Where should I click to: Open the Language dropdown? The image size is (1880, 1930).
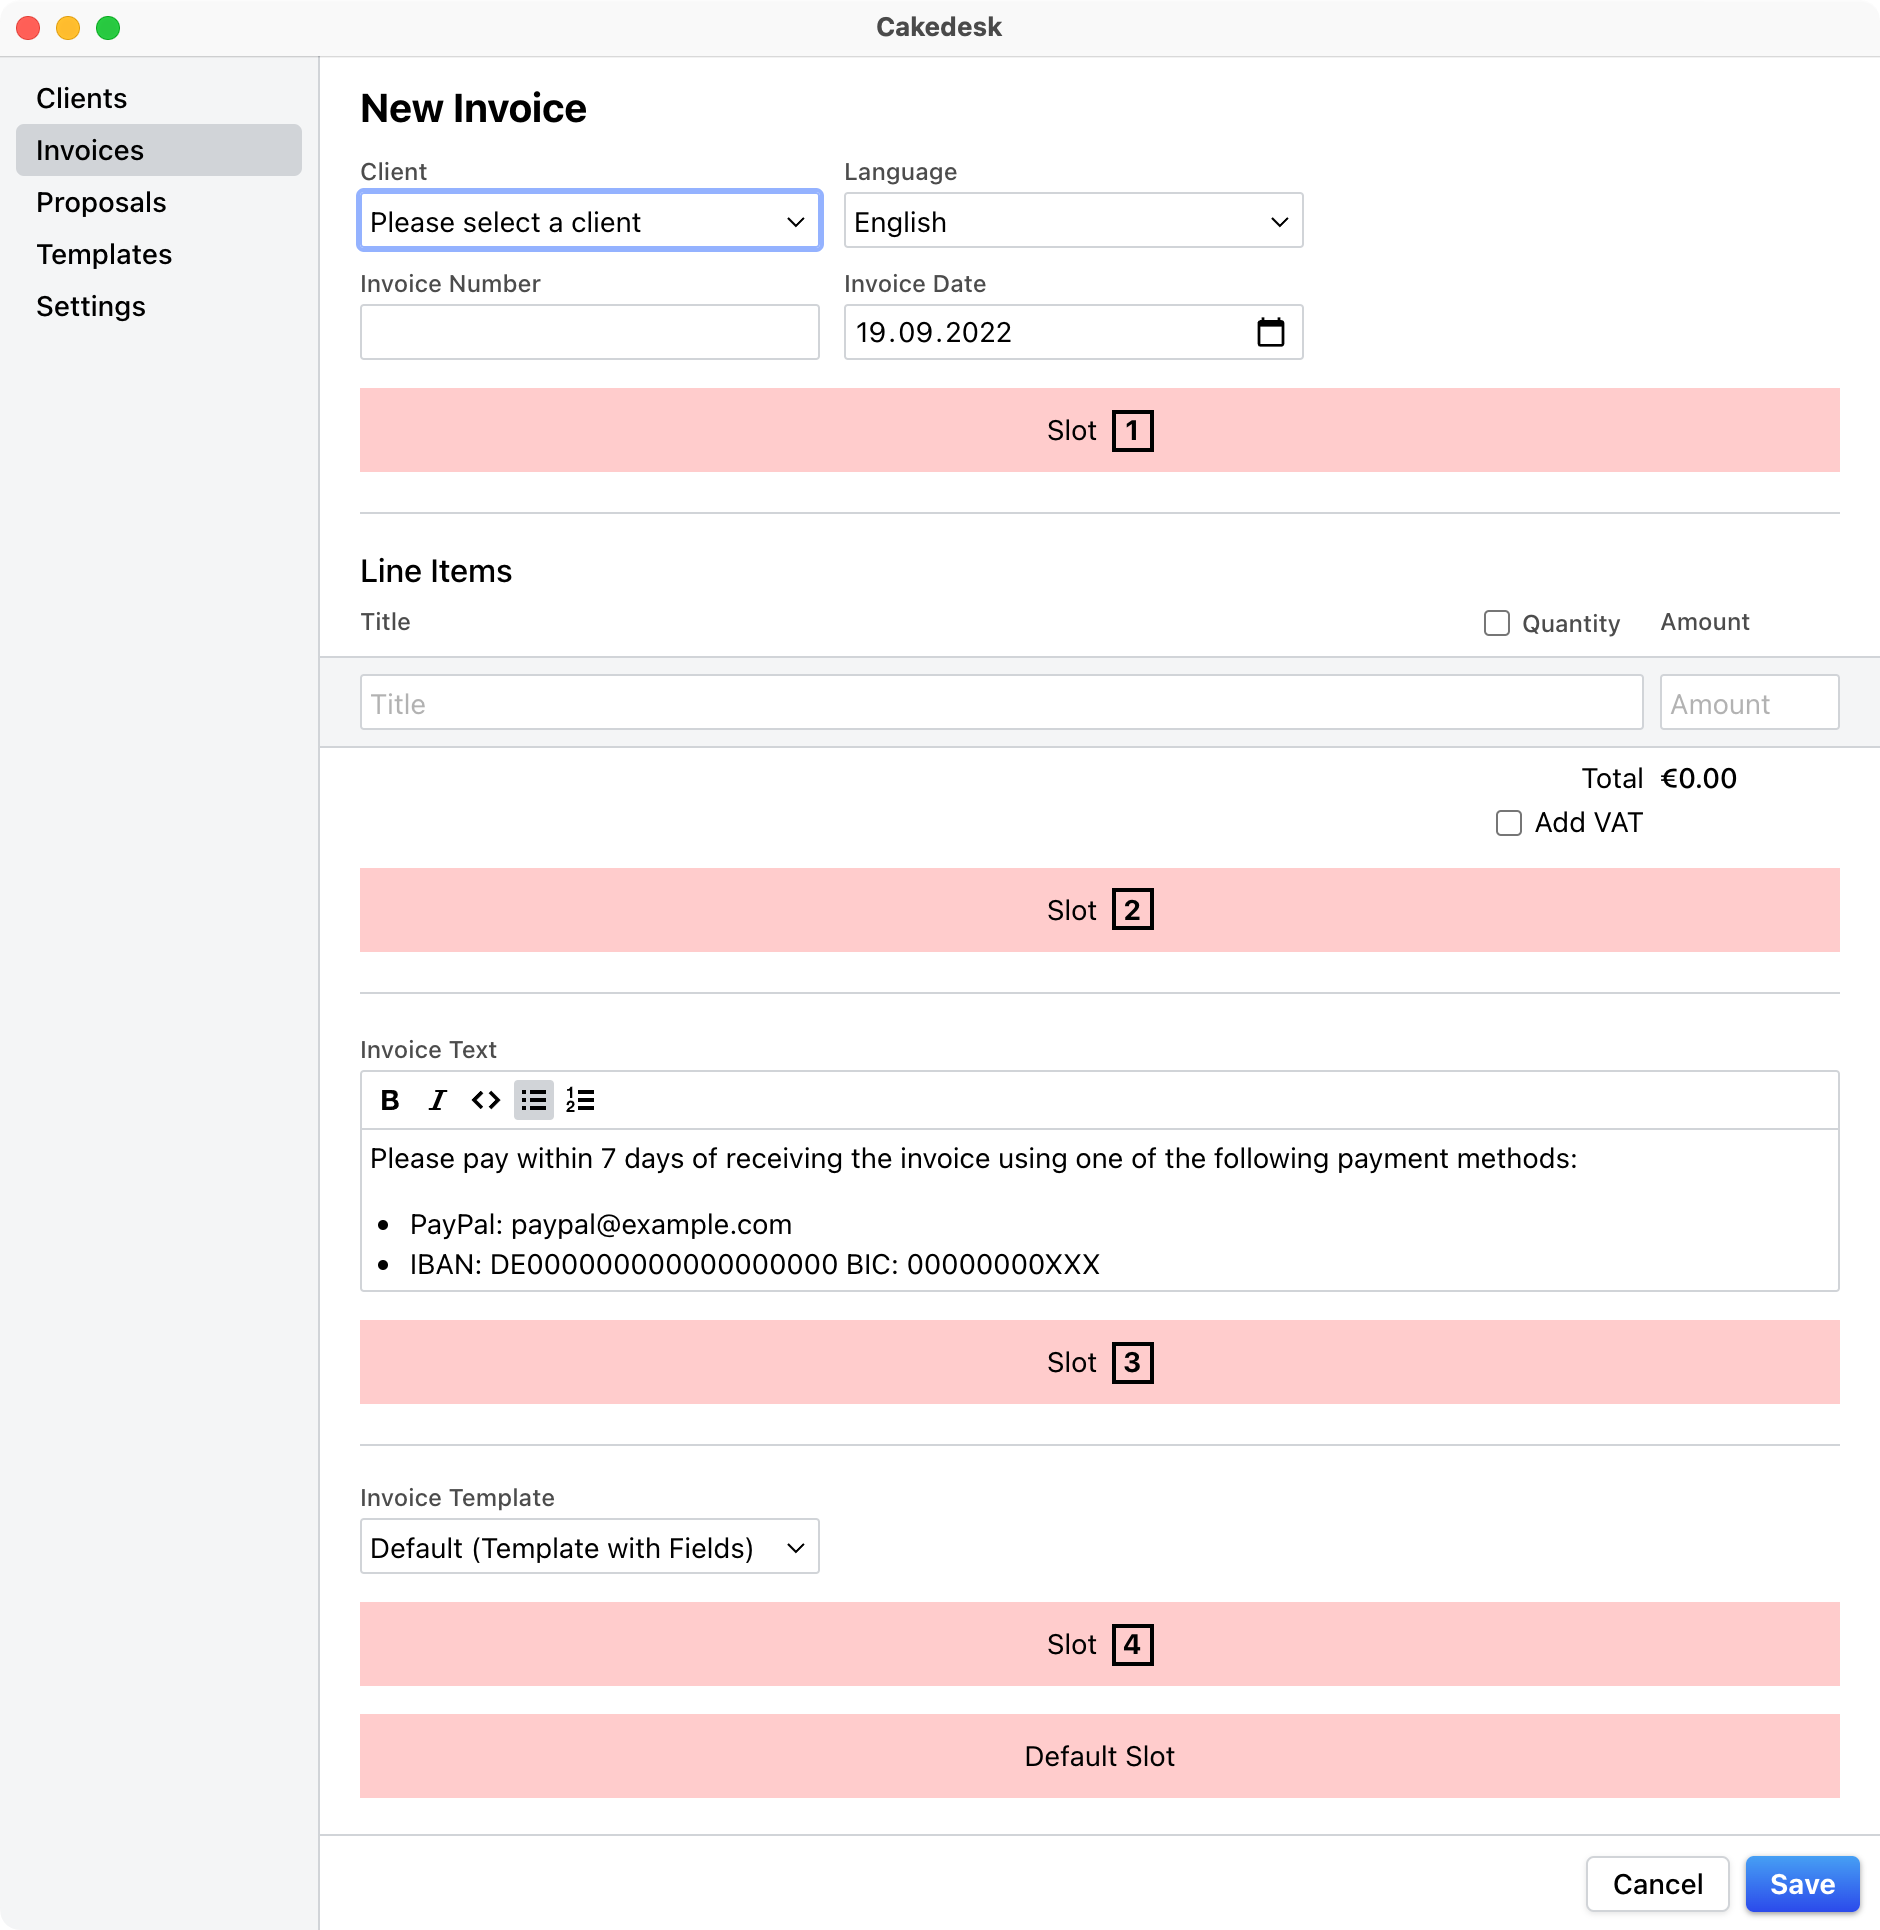1073,221
